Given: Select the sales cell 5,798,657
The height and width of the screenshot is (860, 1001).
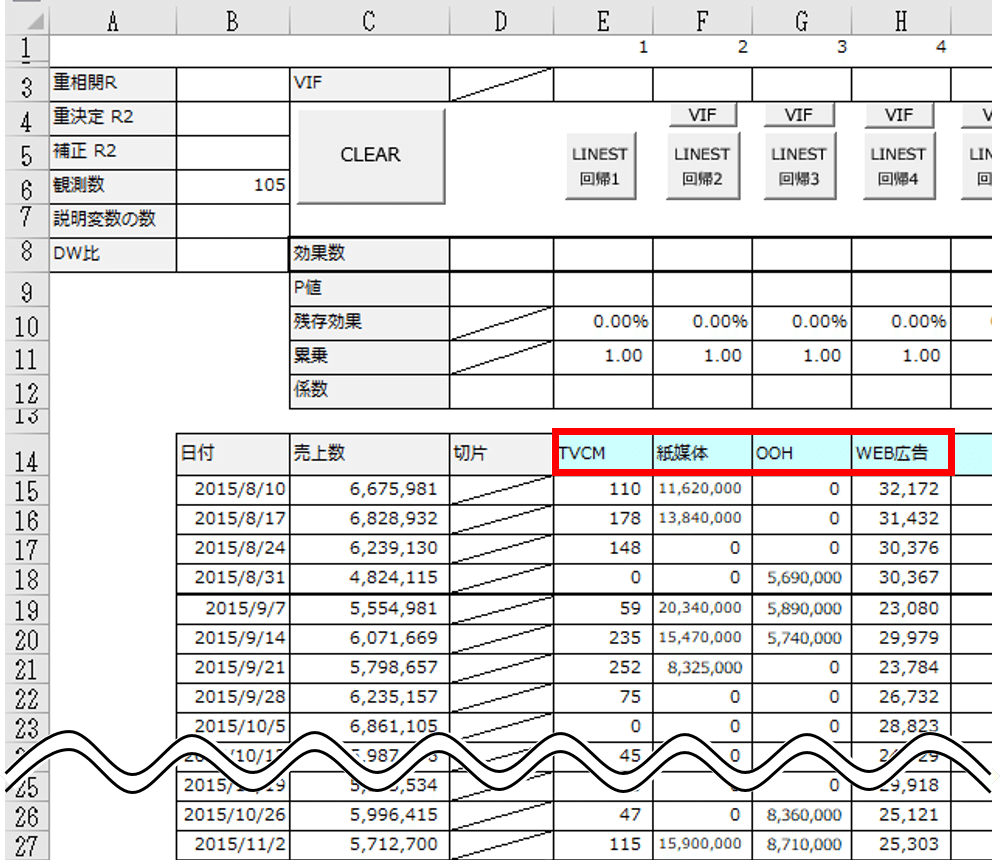Looking at the screenshot, I should pos(370,668).
